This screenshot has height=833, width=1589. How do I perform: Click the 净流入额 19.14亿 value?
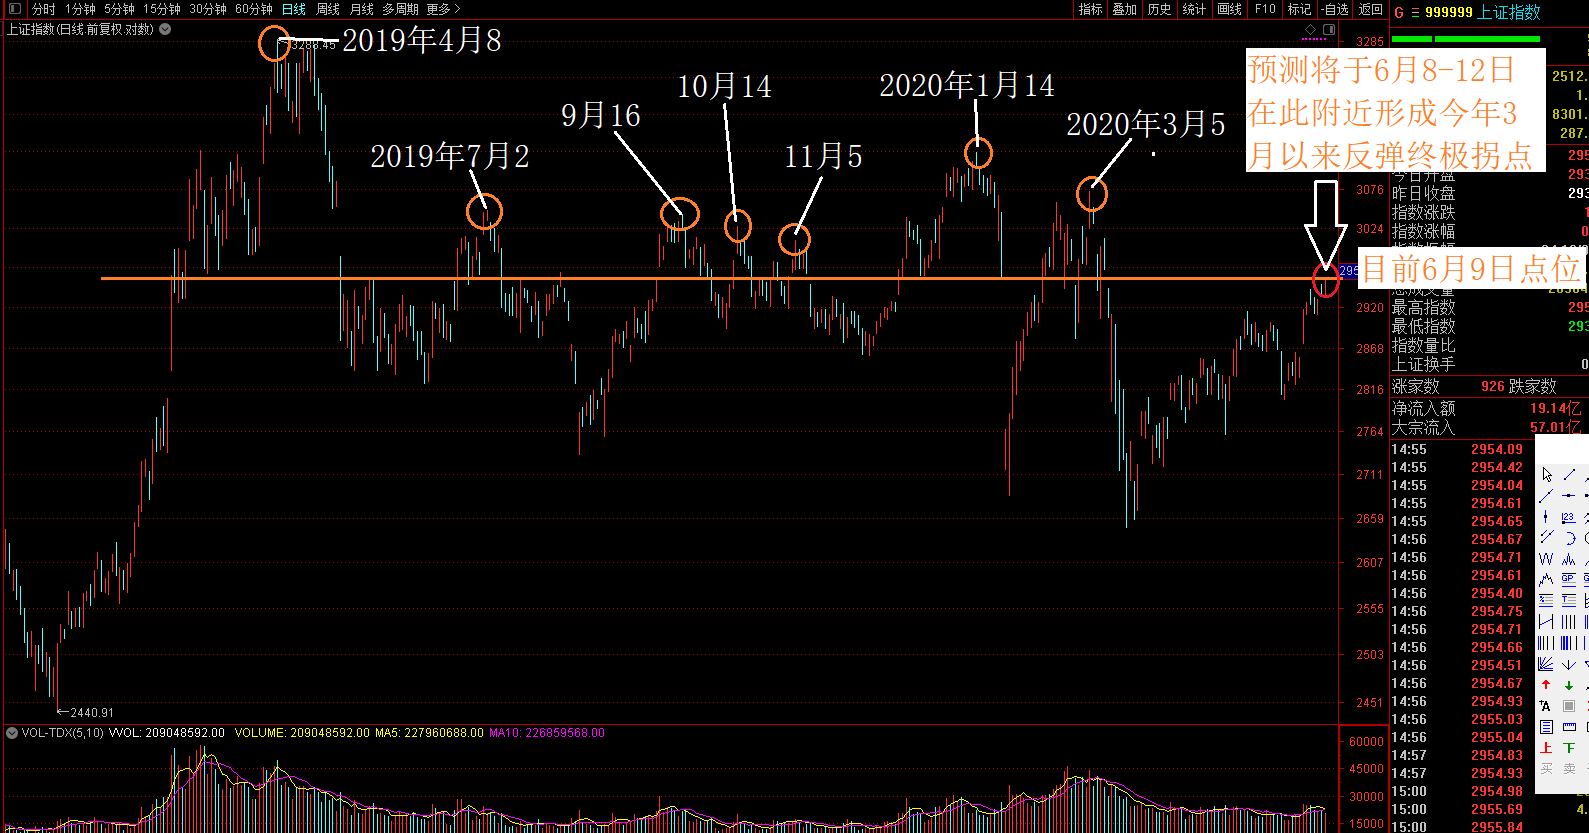click(1556, 408)
